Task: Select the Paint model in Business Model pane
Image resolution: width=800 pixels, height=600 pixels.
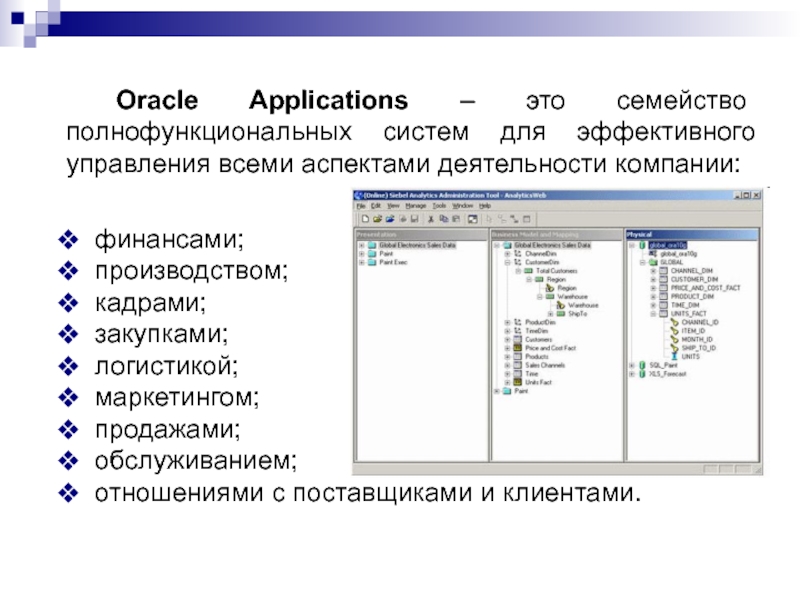Action: pos(521,391)
